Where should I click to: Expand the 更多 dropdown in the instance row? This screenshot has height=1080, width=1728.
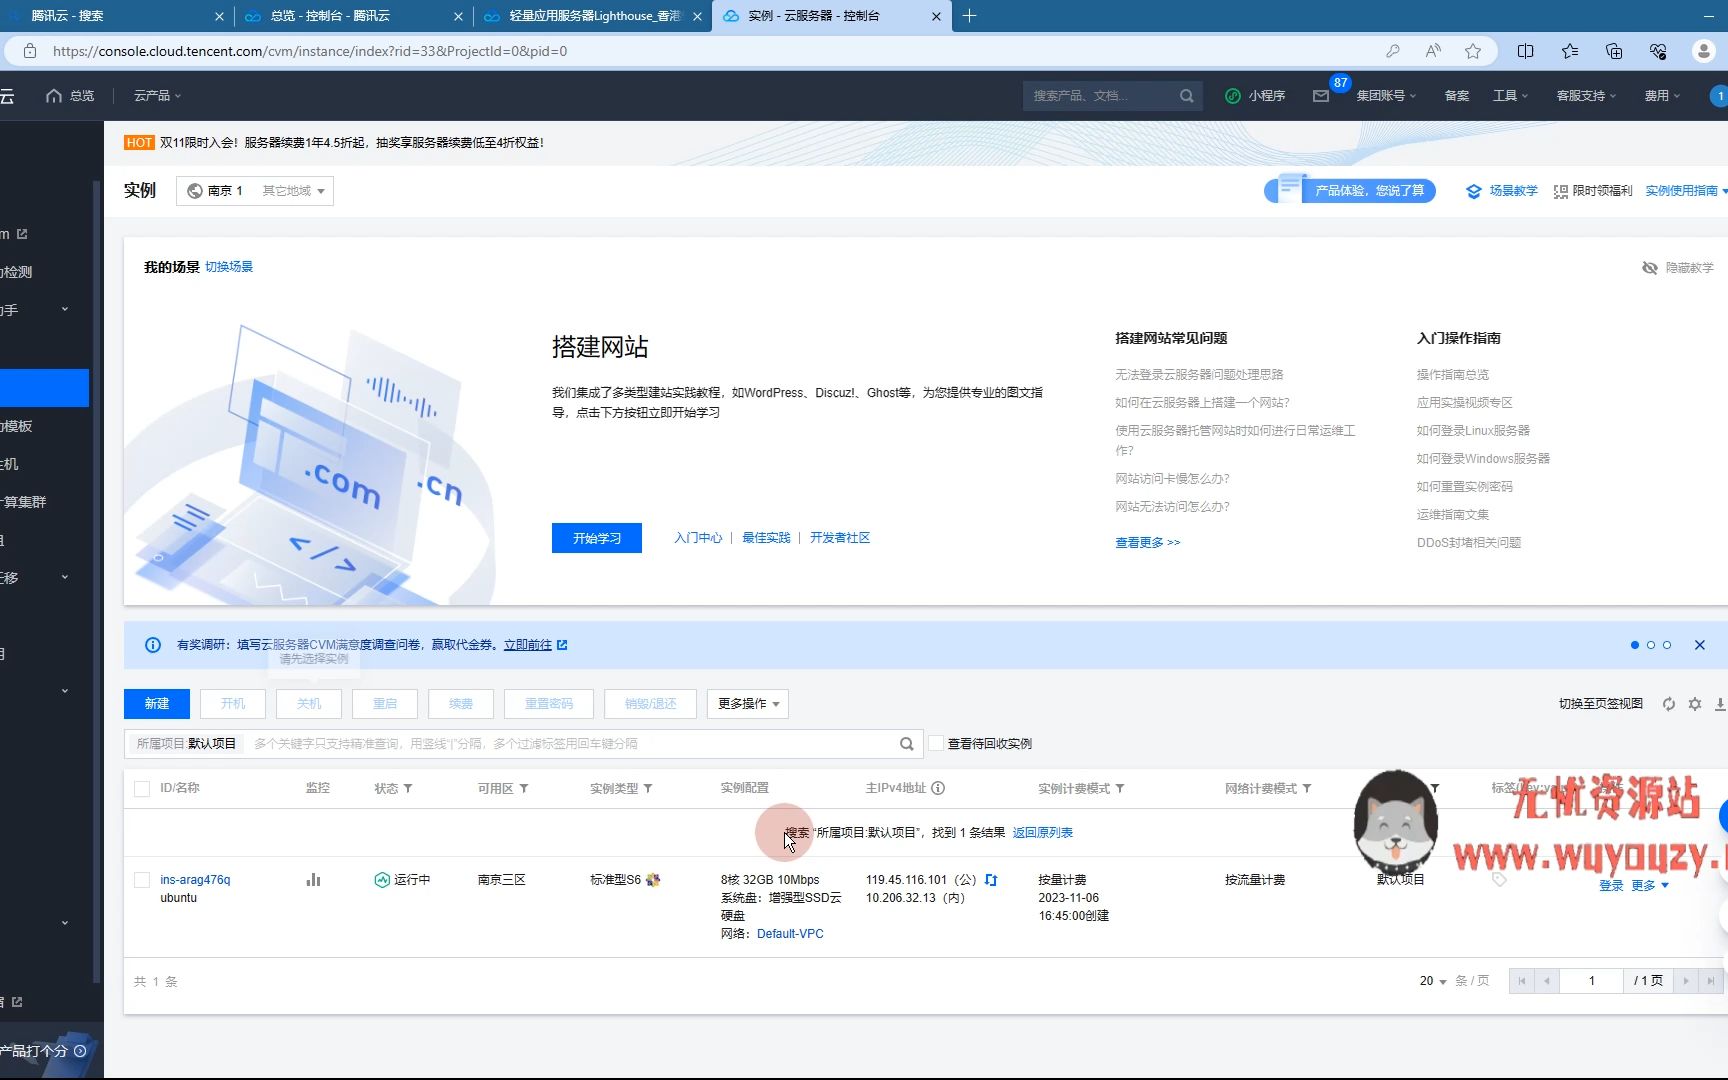1650,886
